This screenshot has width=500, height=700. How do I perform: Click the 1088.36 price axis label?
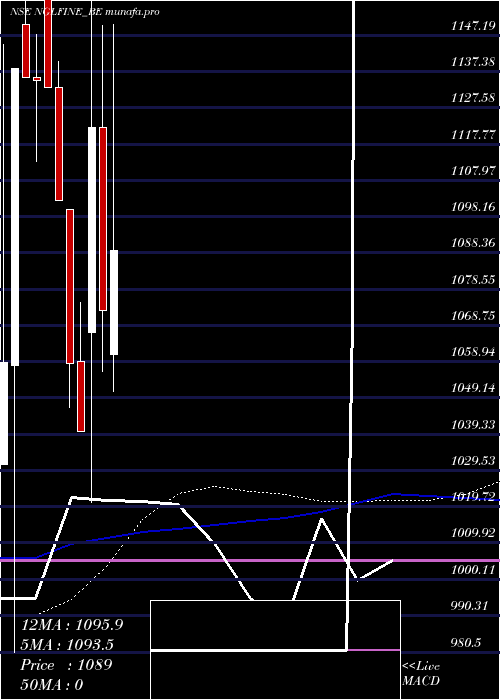click(x=473, y=243)
